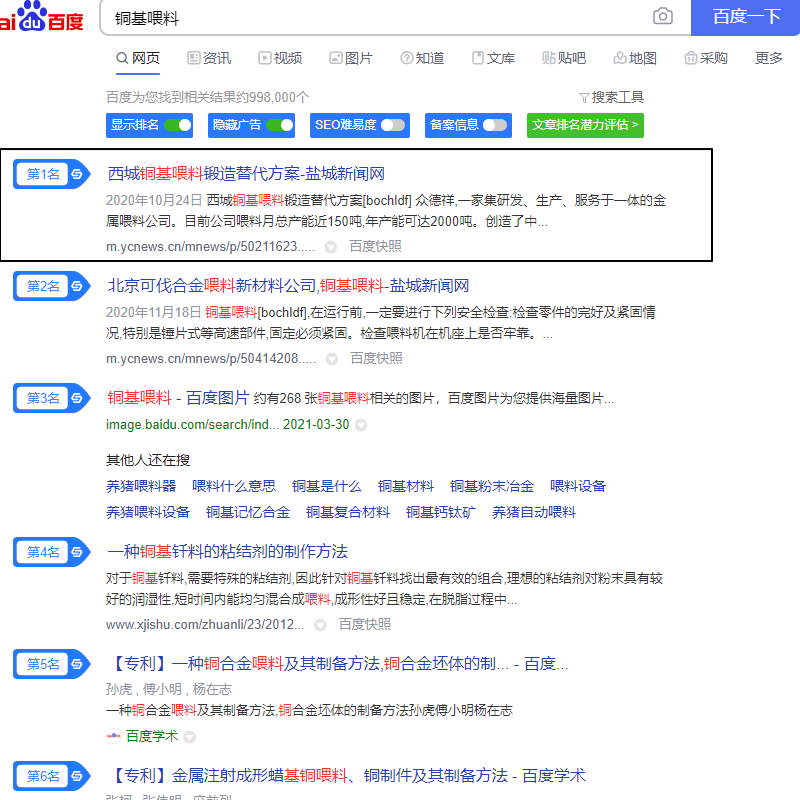Select the 网页 tab

[138, 58]
